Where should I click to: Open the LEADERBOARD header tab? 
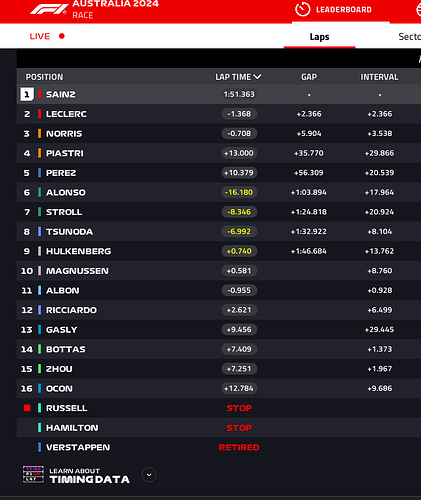point(341,10)
